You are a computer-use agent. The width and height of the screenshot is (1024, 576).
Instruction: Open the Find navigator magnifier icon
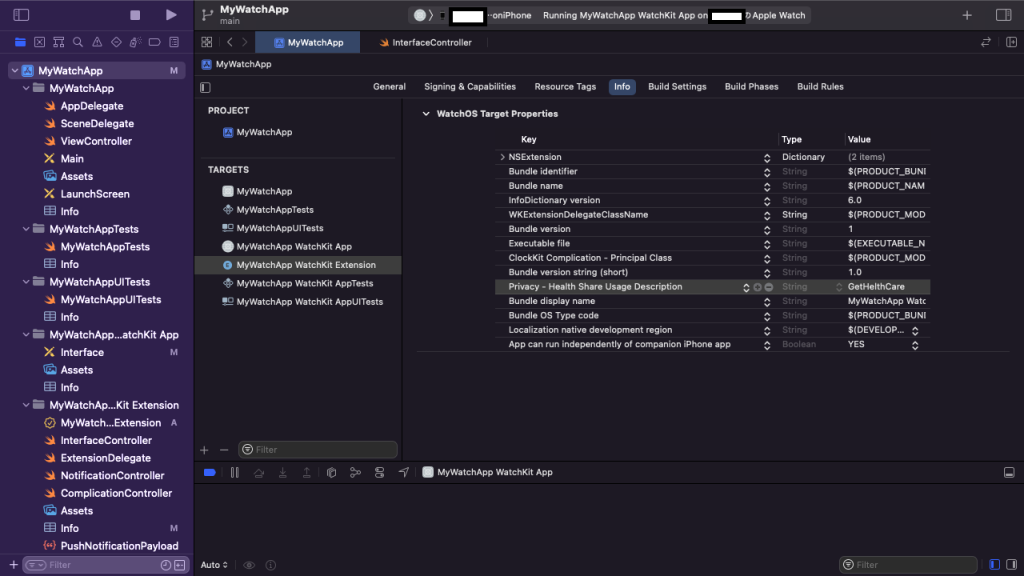[78, 42]
